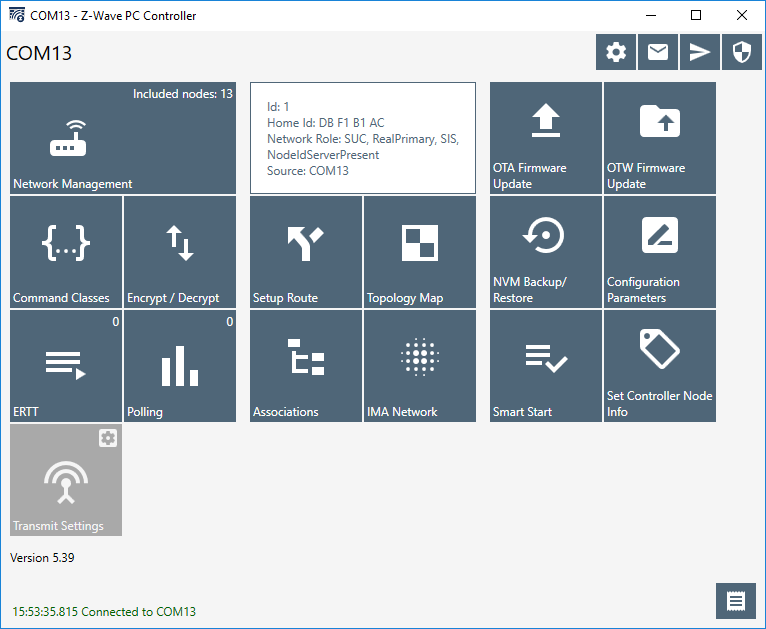The width and height of the screenshot is (766, 629).
Task: Open the ERTT tile
Action: pyautogui.click(x=66, y=366)
